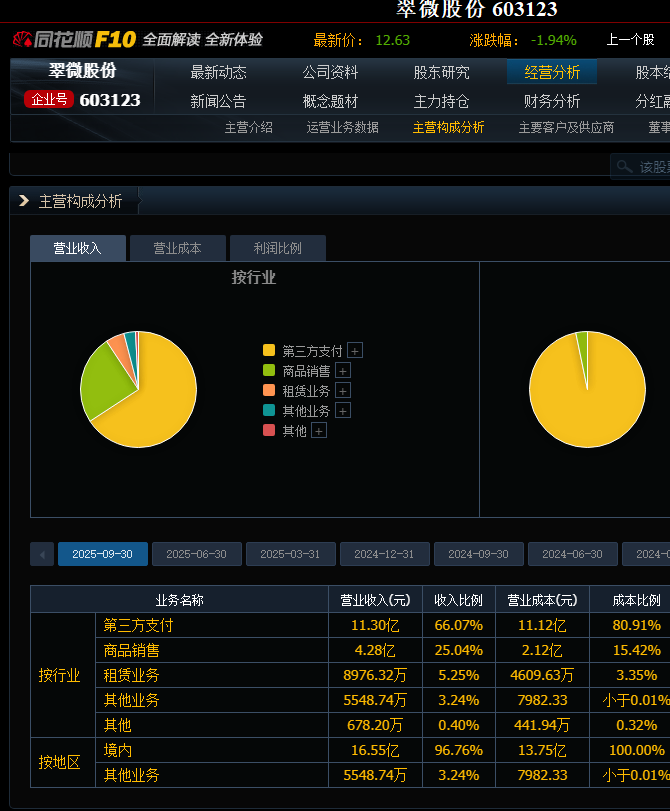
Task: Go to 主营构成分析 submenu
Action: pos(449,128)
